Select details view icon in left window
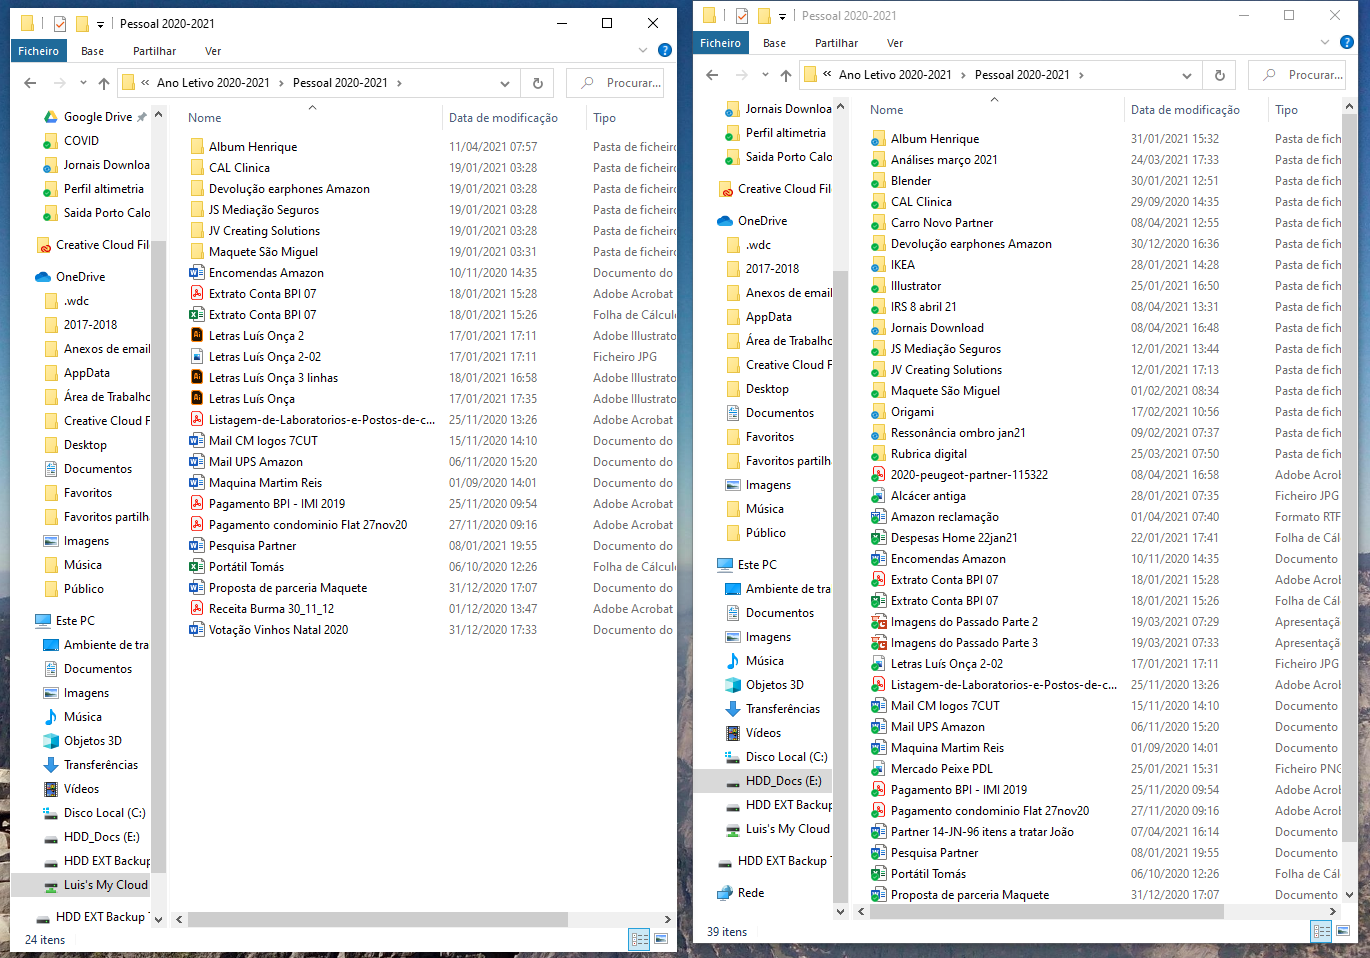1370x958 pixels. (639, 939)
